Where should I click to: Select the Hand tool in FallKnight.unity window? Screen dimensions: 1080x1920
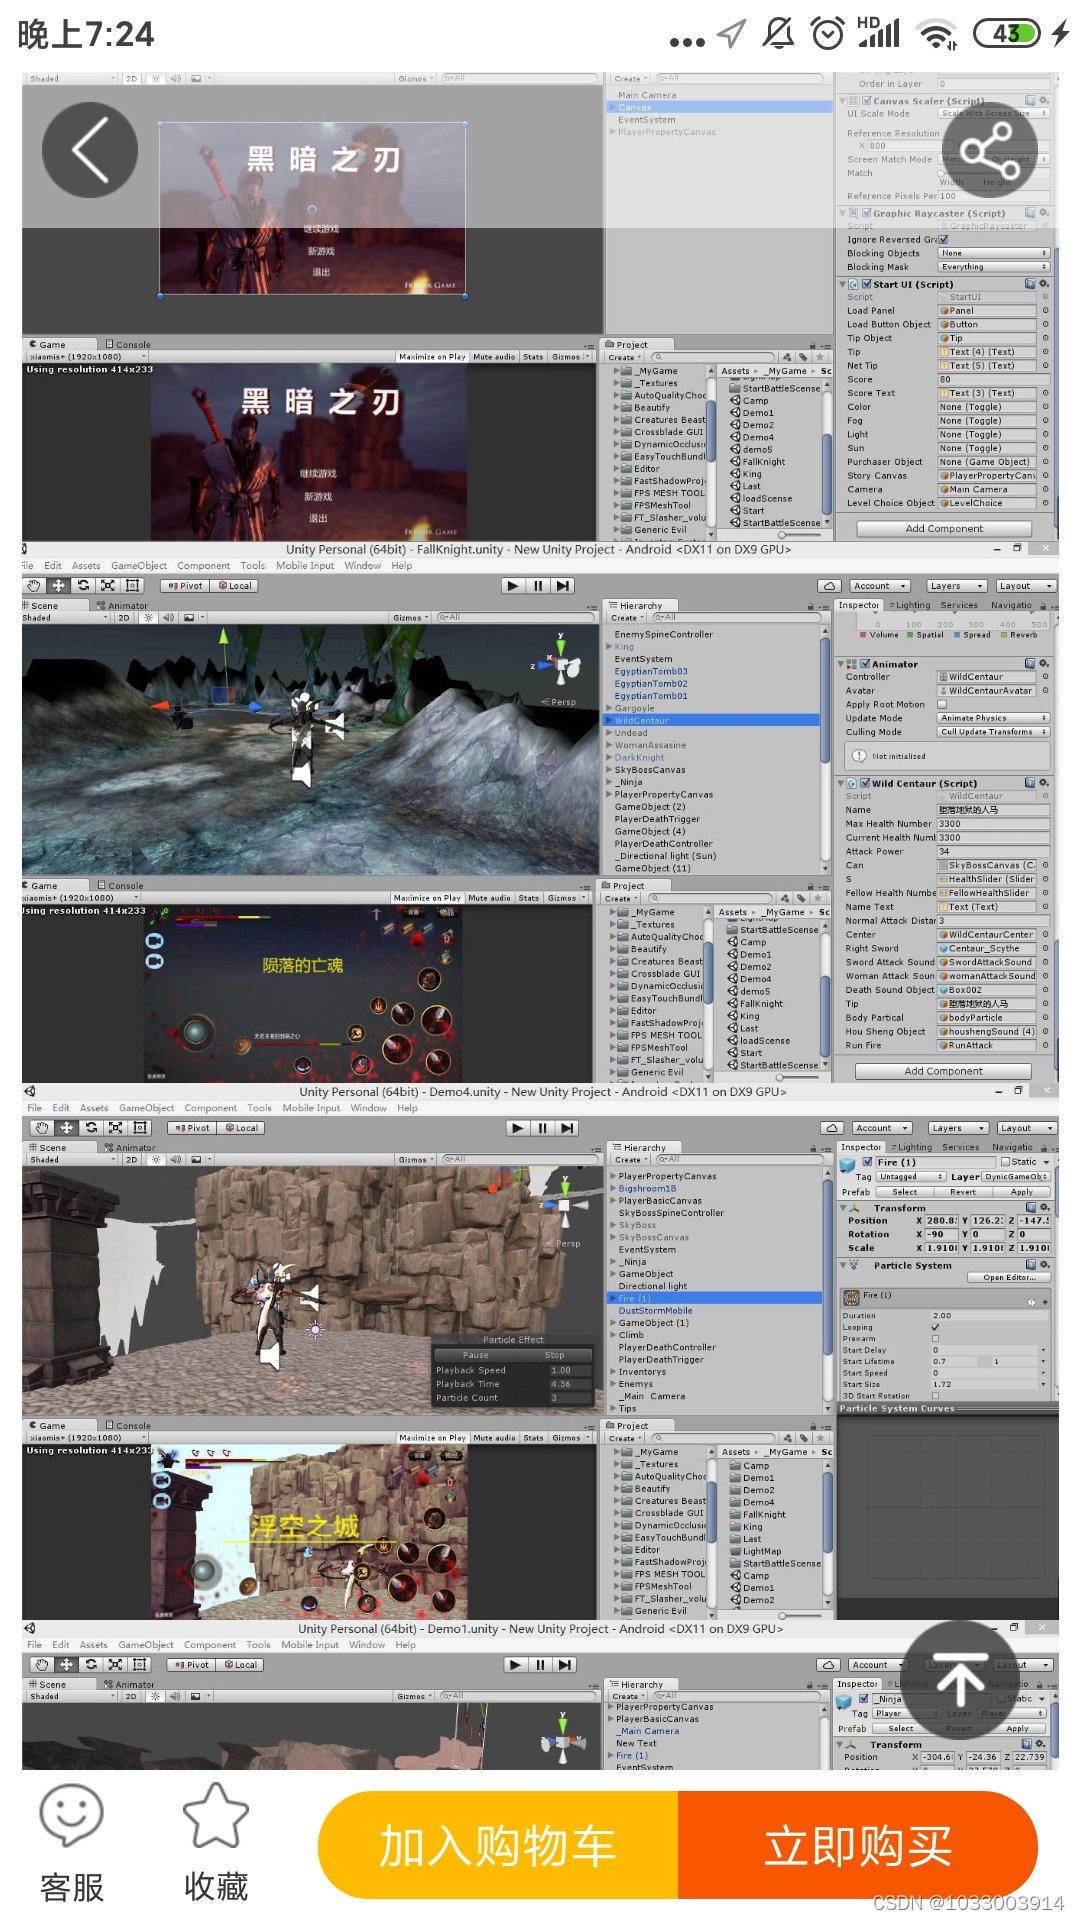coord(35,586)
